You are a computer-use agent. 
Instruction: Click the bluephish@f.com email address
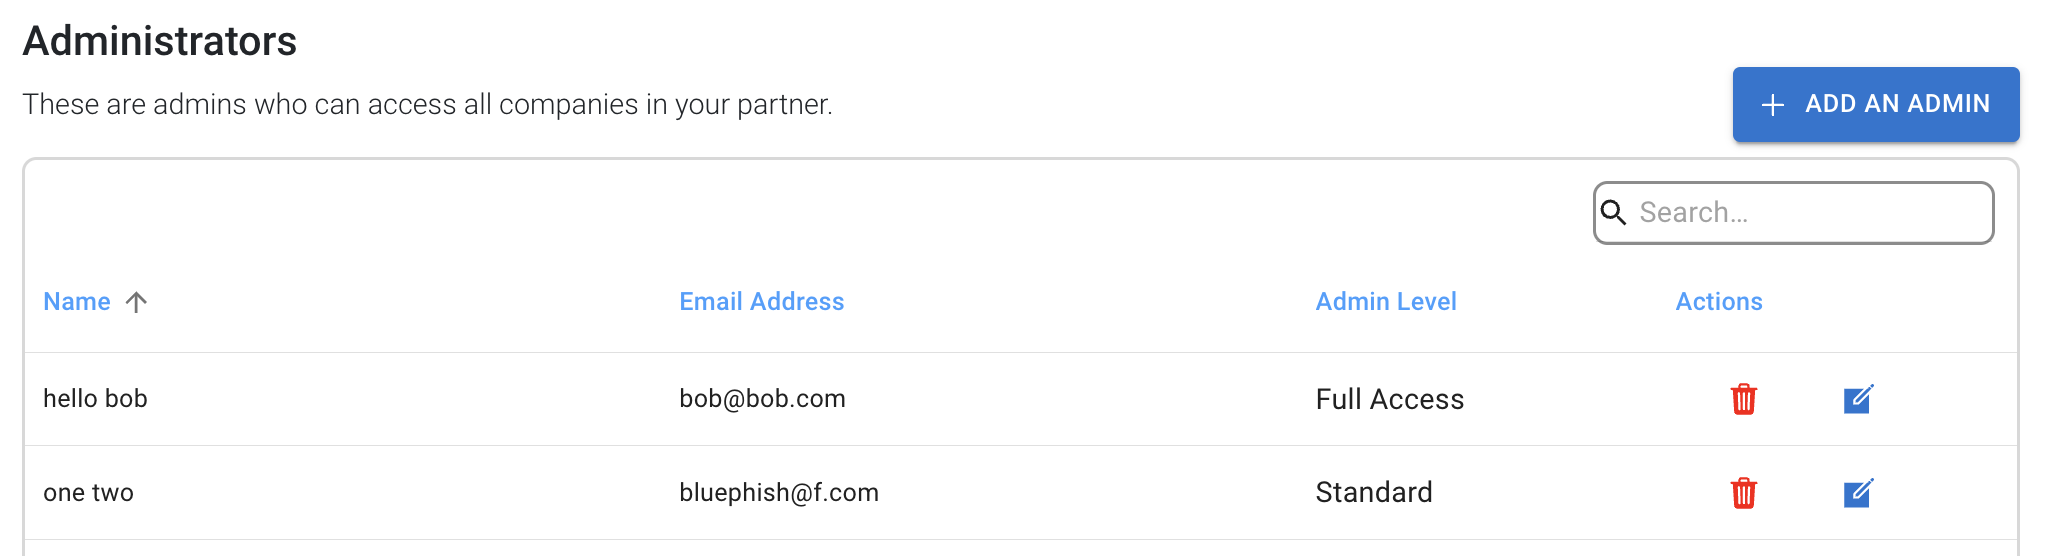778,493
